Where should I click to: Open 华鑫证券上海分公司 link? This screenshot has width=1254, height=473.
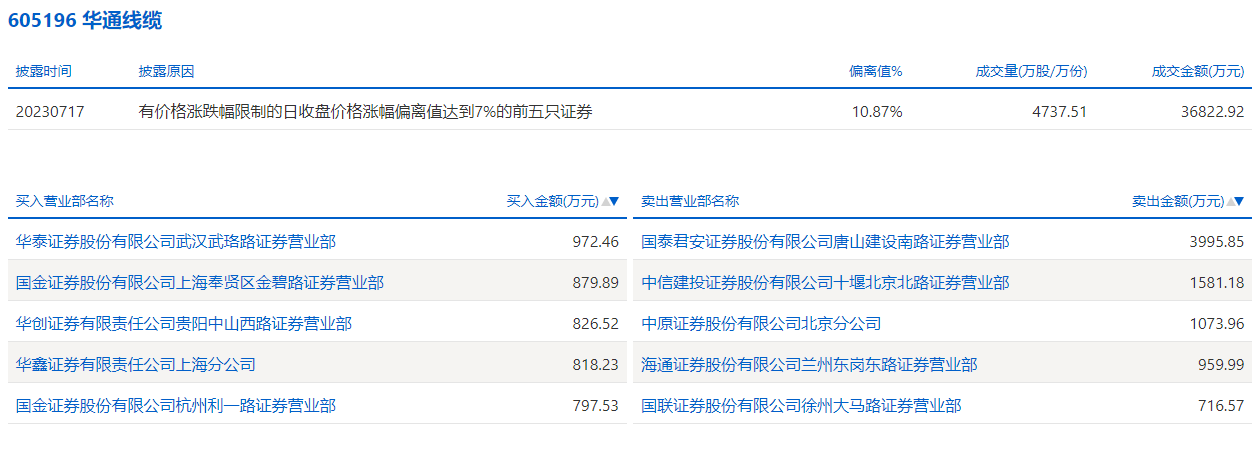(x=136, y=365)
